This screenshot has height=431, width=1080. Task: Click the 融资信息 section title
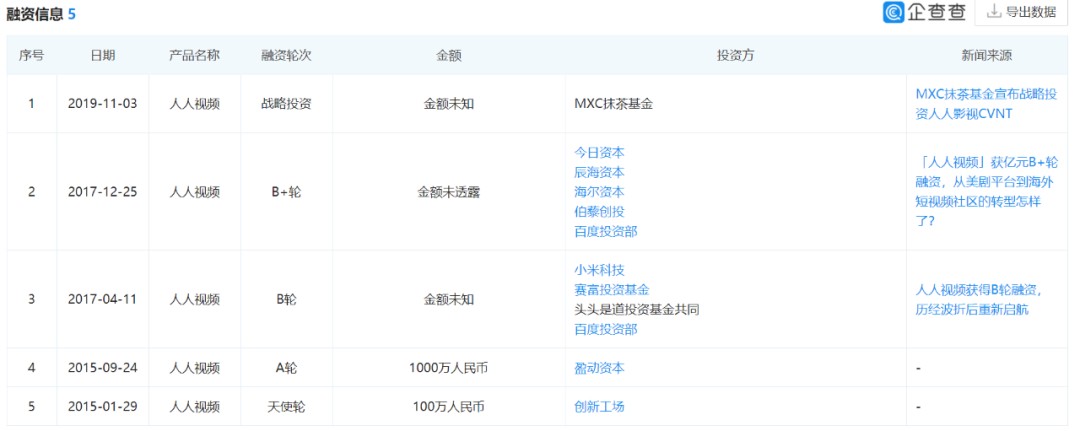(35, 14)
